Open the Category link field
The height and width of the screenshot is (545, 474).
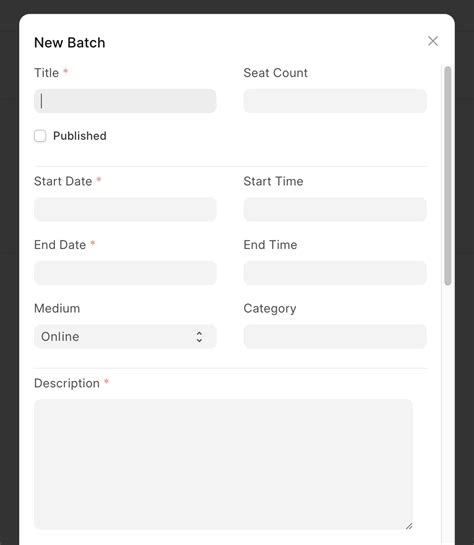[x=335, y=337]
